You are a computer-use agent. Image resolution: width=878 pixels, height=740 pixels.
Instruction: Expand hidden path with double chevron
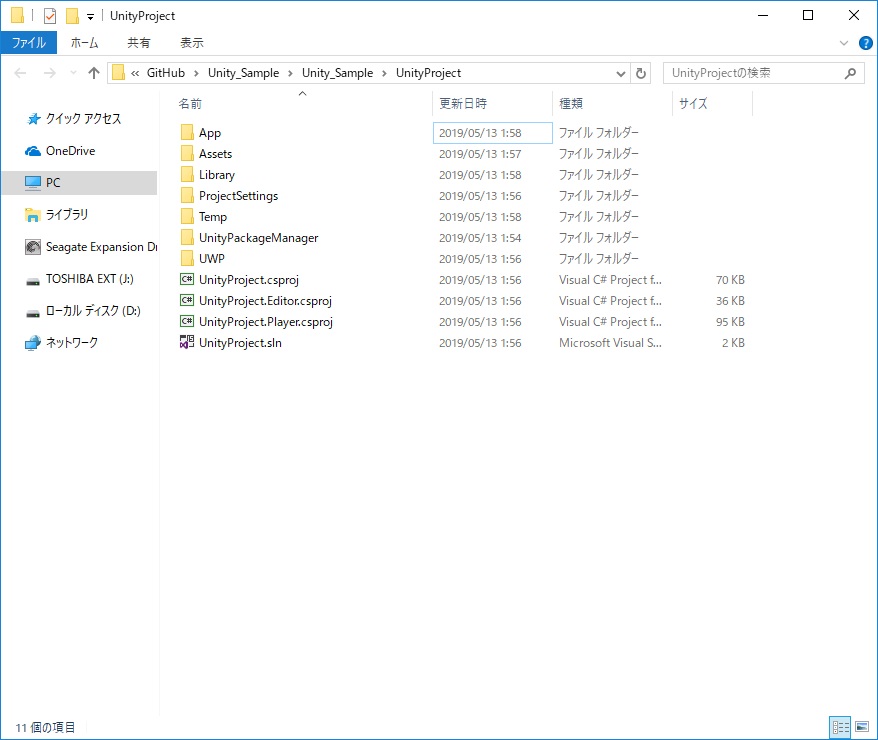tap(135, 73)
